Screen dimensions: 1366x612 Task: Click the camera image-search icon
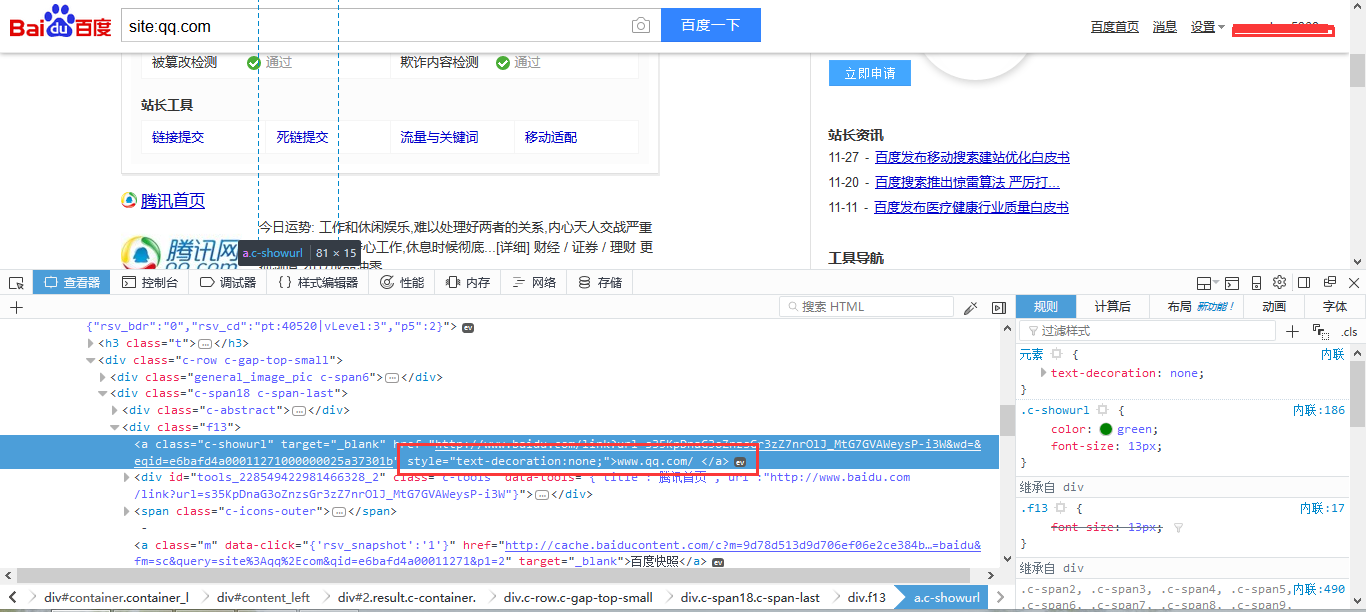(641, 26)
